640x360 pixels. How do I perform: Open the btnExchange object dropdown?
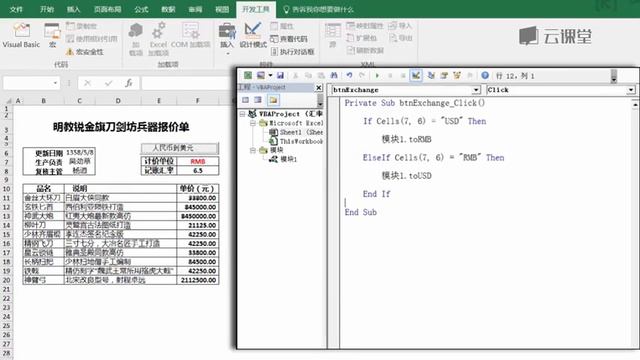[x=476, y=90]
